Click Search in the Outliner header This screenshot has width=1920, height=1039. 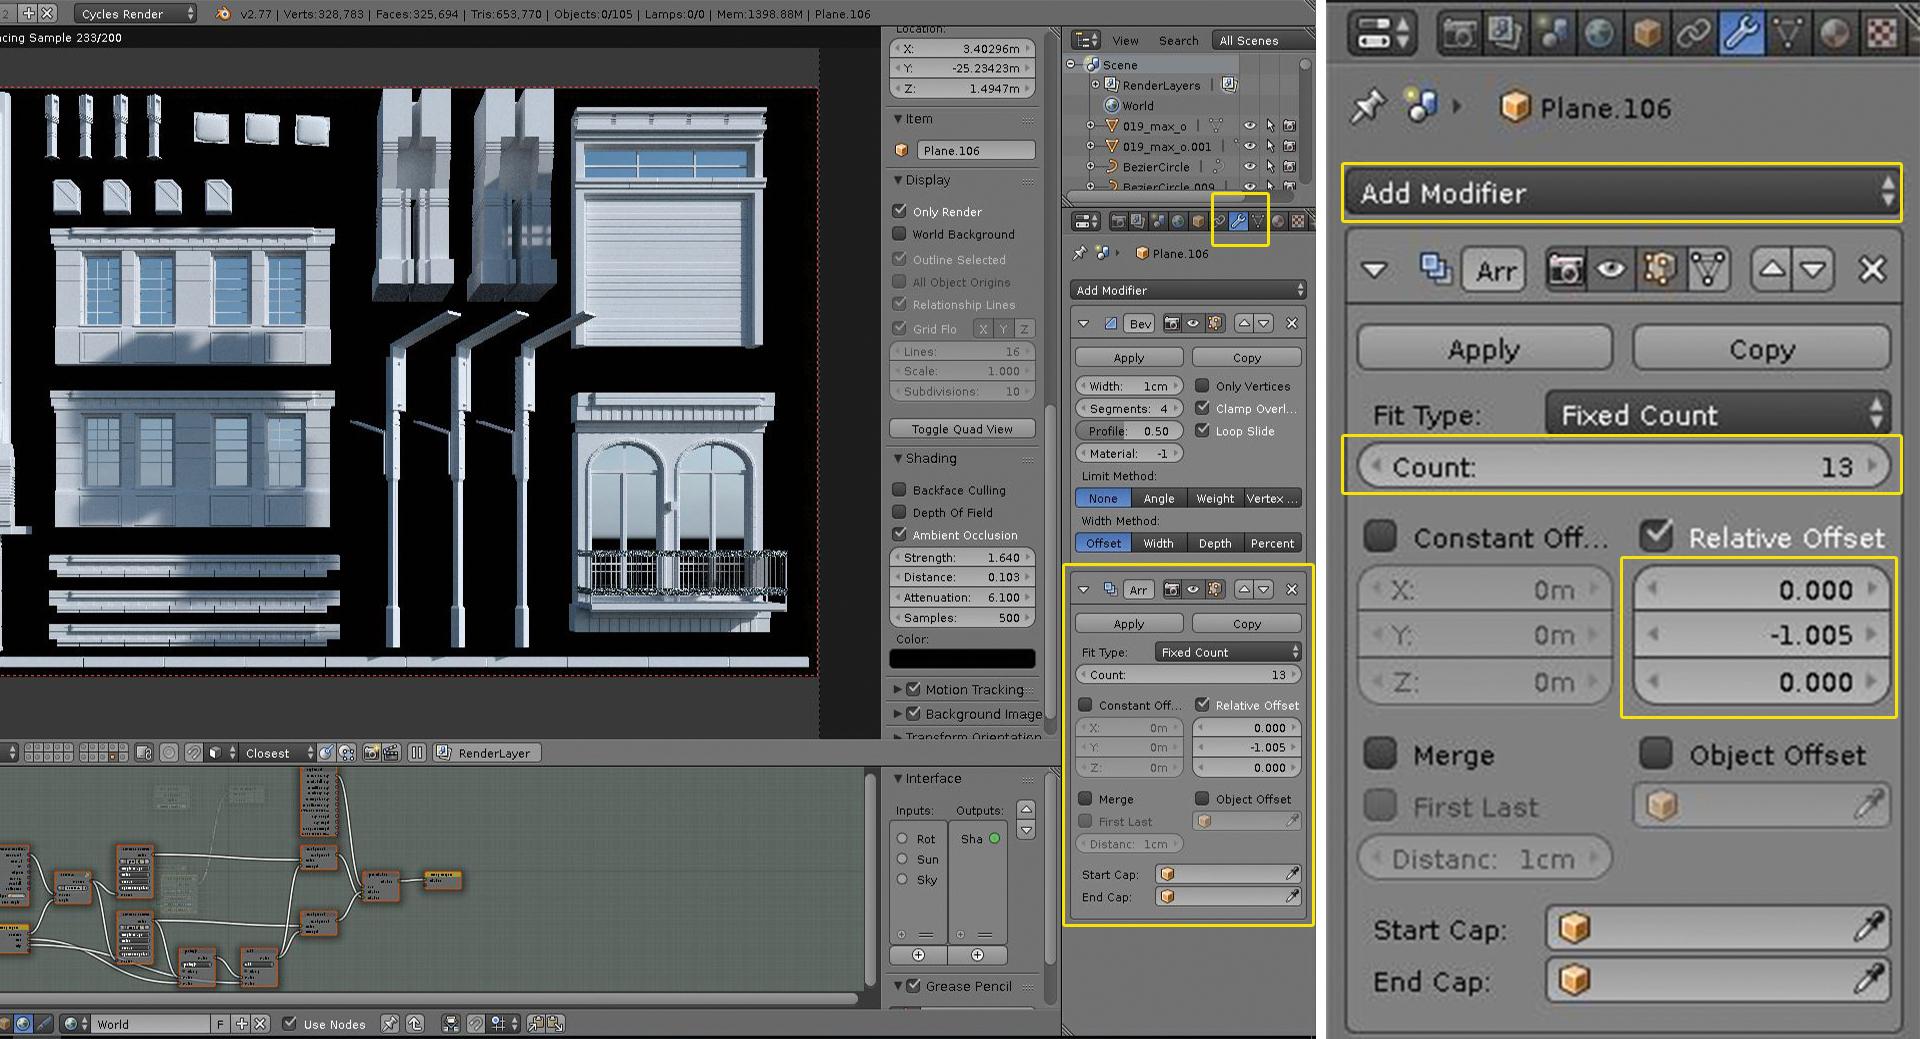[x=1178, y=41]
